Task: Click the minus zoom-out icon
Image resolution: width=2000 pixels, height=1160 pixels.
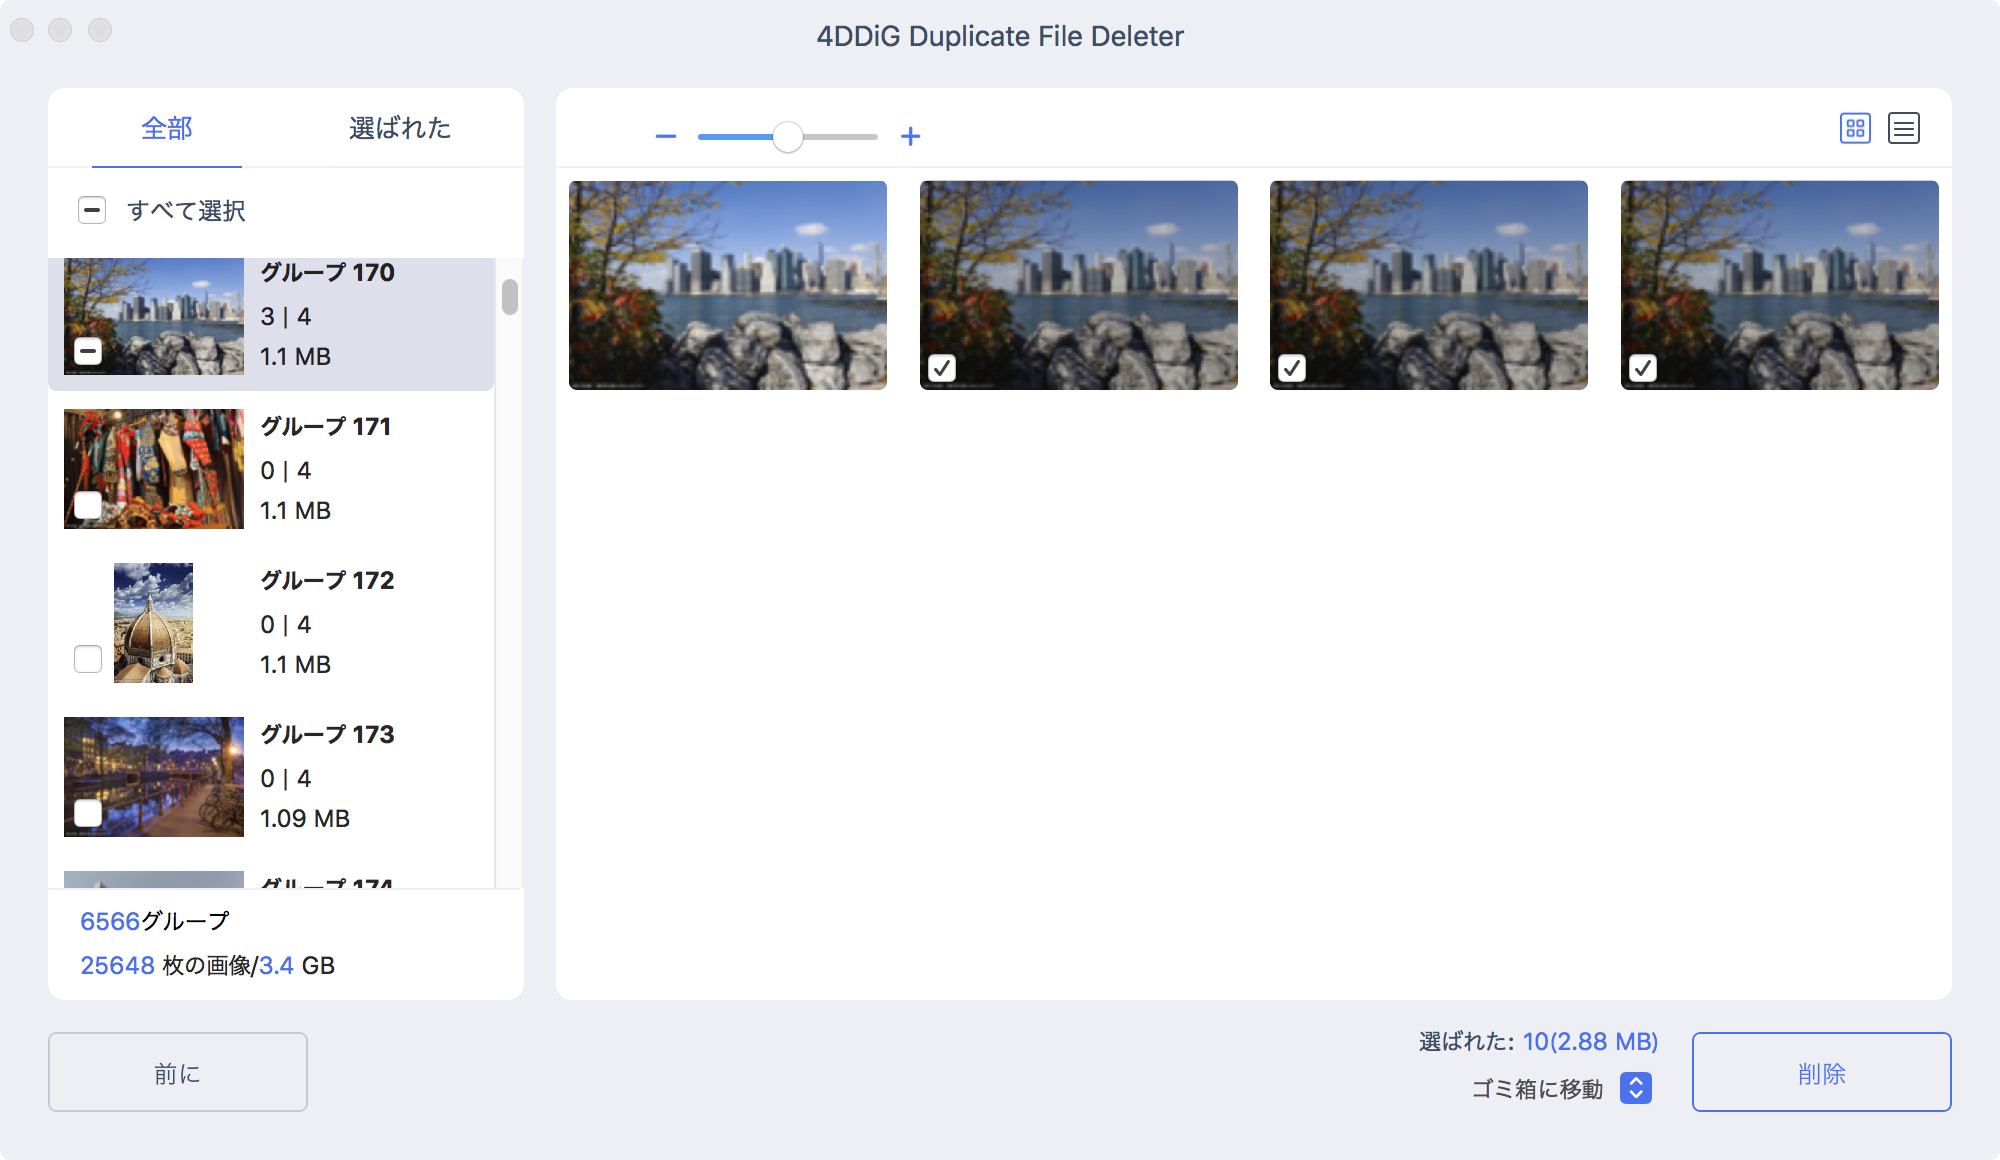Action: [666, 136]
